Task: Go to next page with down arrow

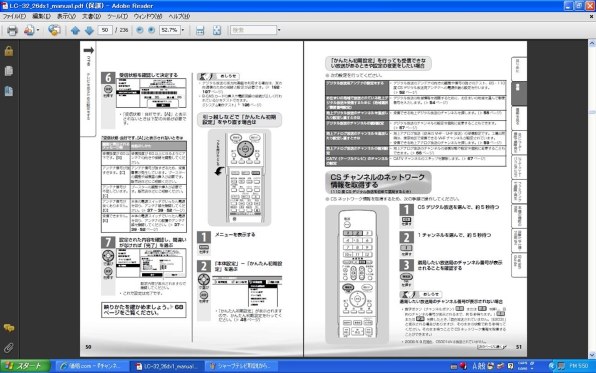Action: tap(89, 30)
